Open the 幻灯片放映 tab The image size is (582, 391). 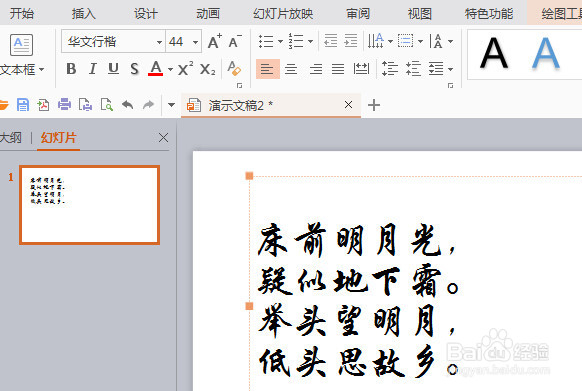click(x=283, y=14)
